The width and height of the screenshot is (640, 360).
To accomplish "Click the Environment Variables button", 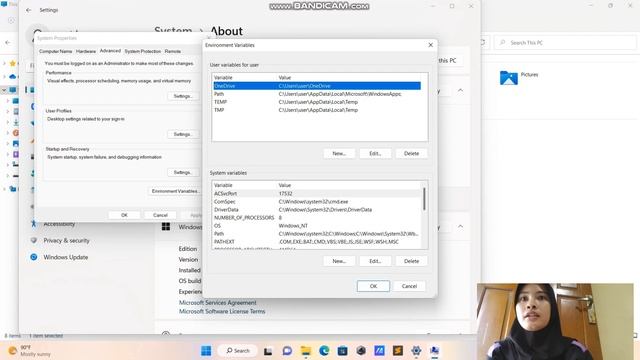I will point(175,191).
